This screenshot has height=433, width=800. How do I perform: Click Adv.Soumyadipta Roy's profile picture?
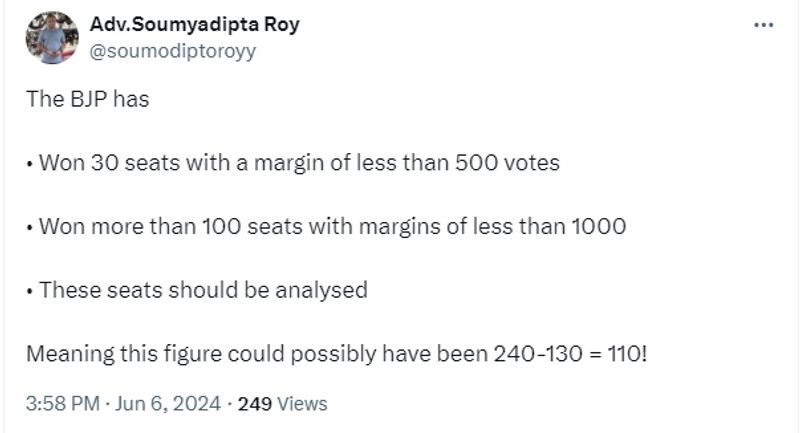[52, 38]
